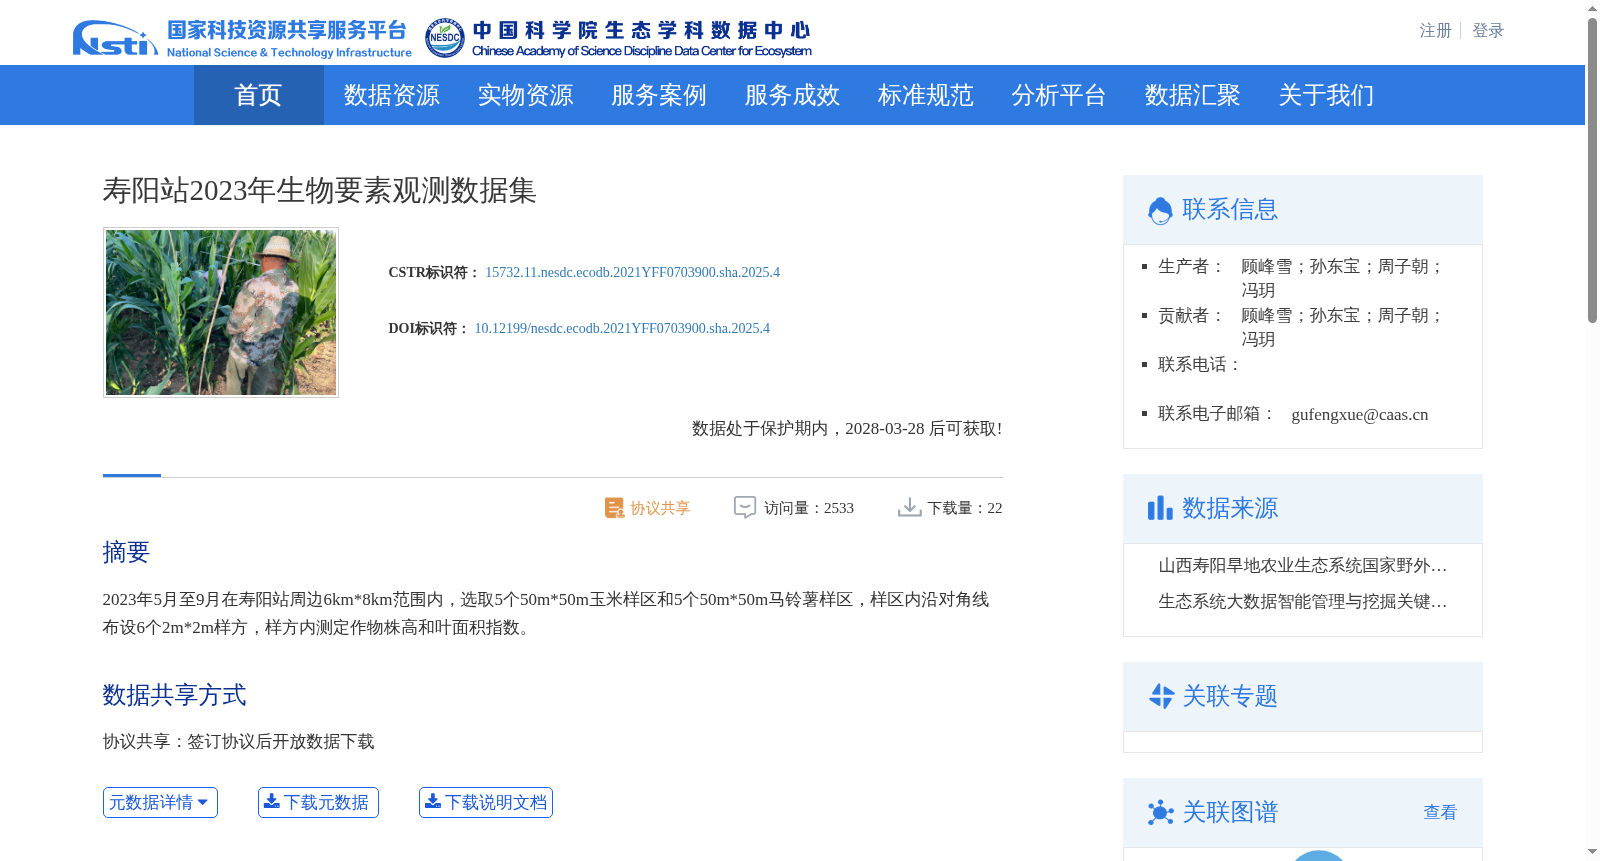Open the 服务案例 menu item
Screen dimensions: 1600x861
point(659,95)
